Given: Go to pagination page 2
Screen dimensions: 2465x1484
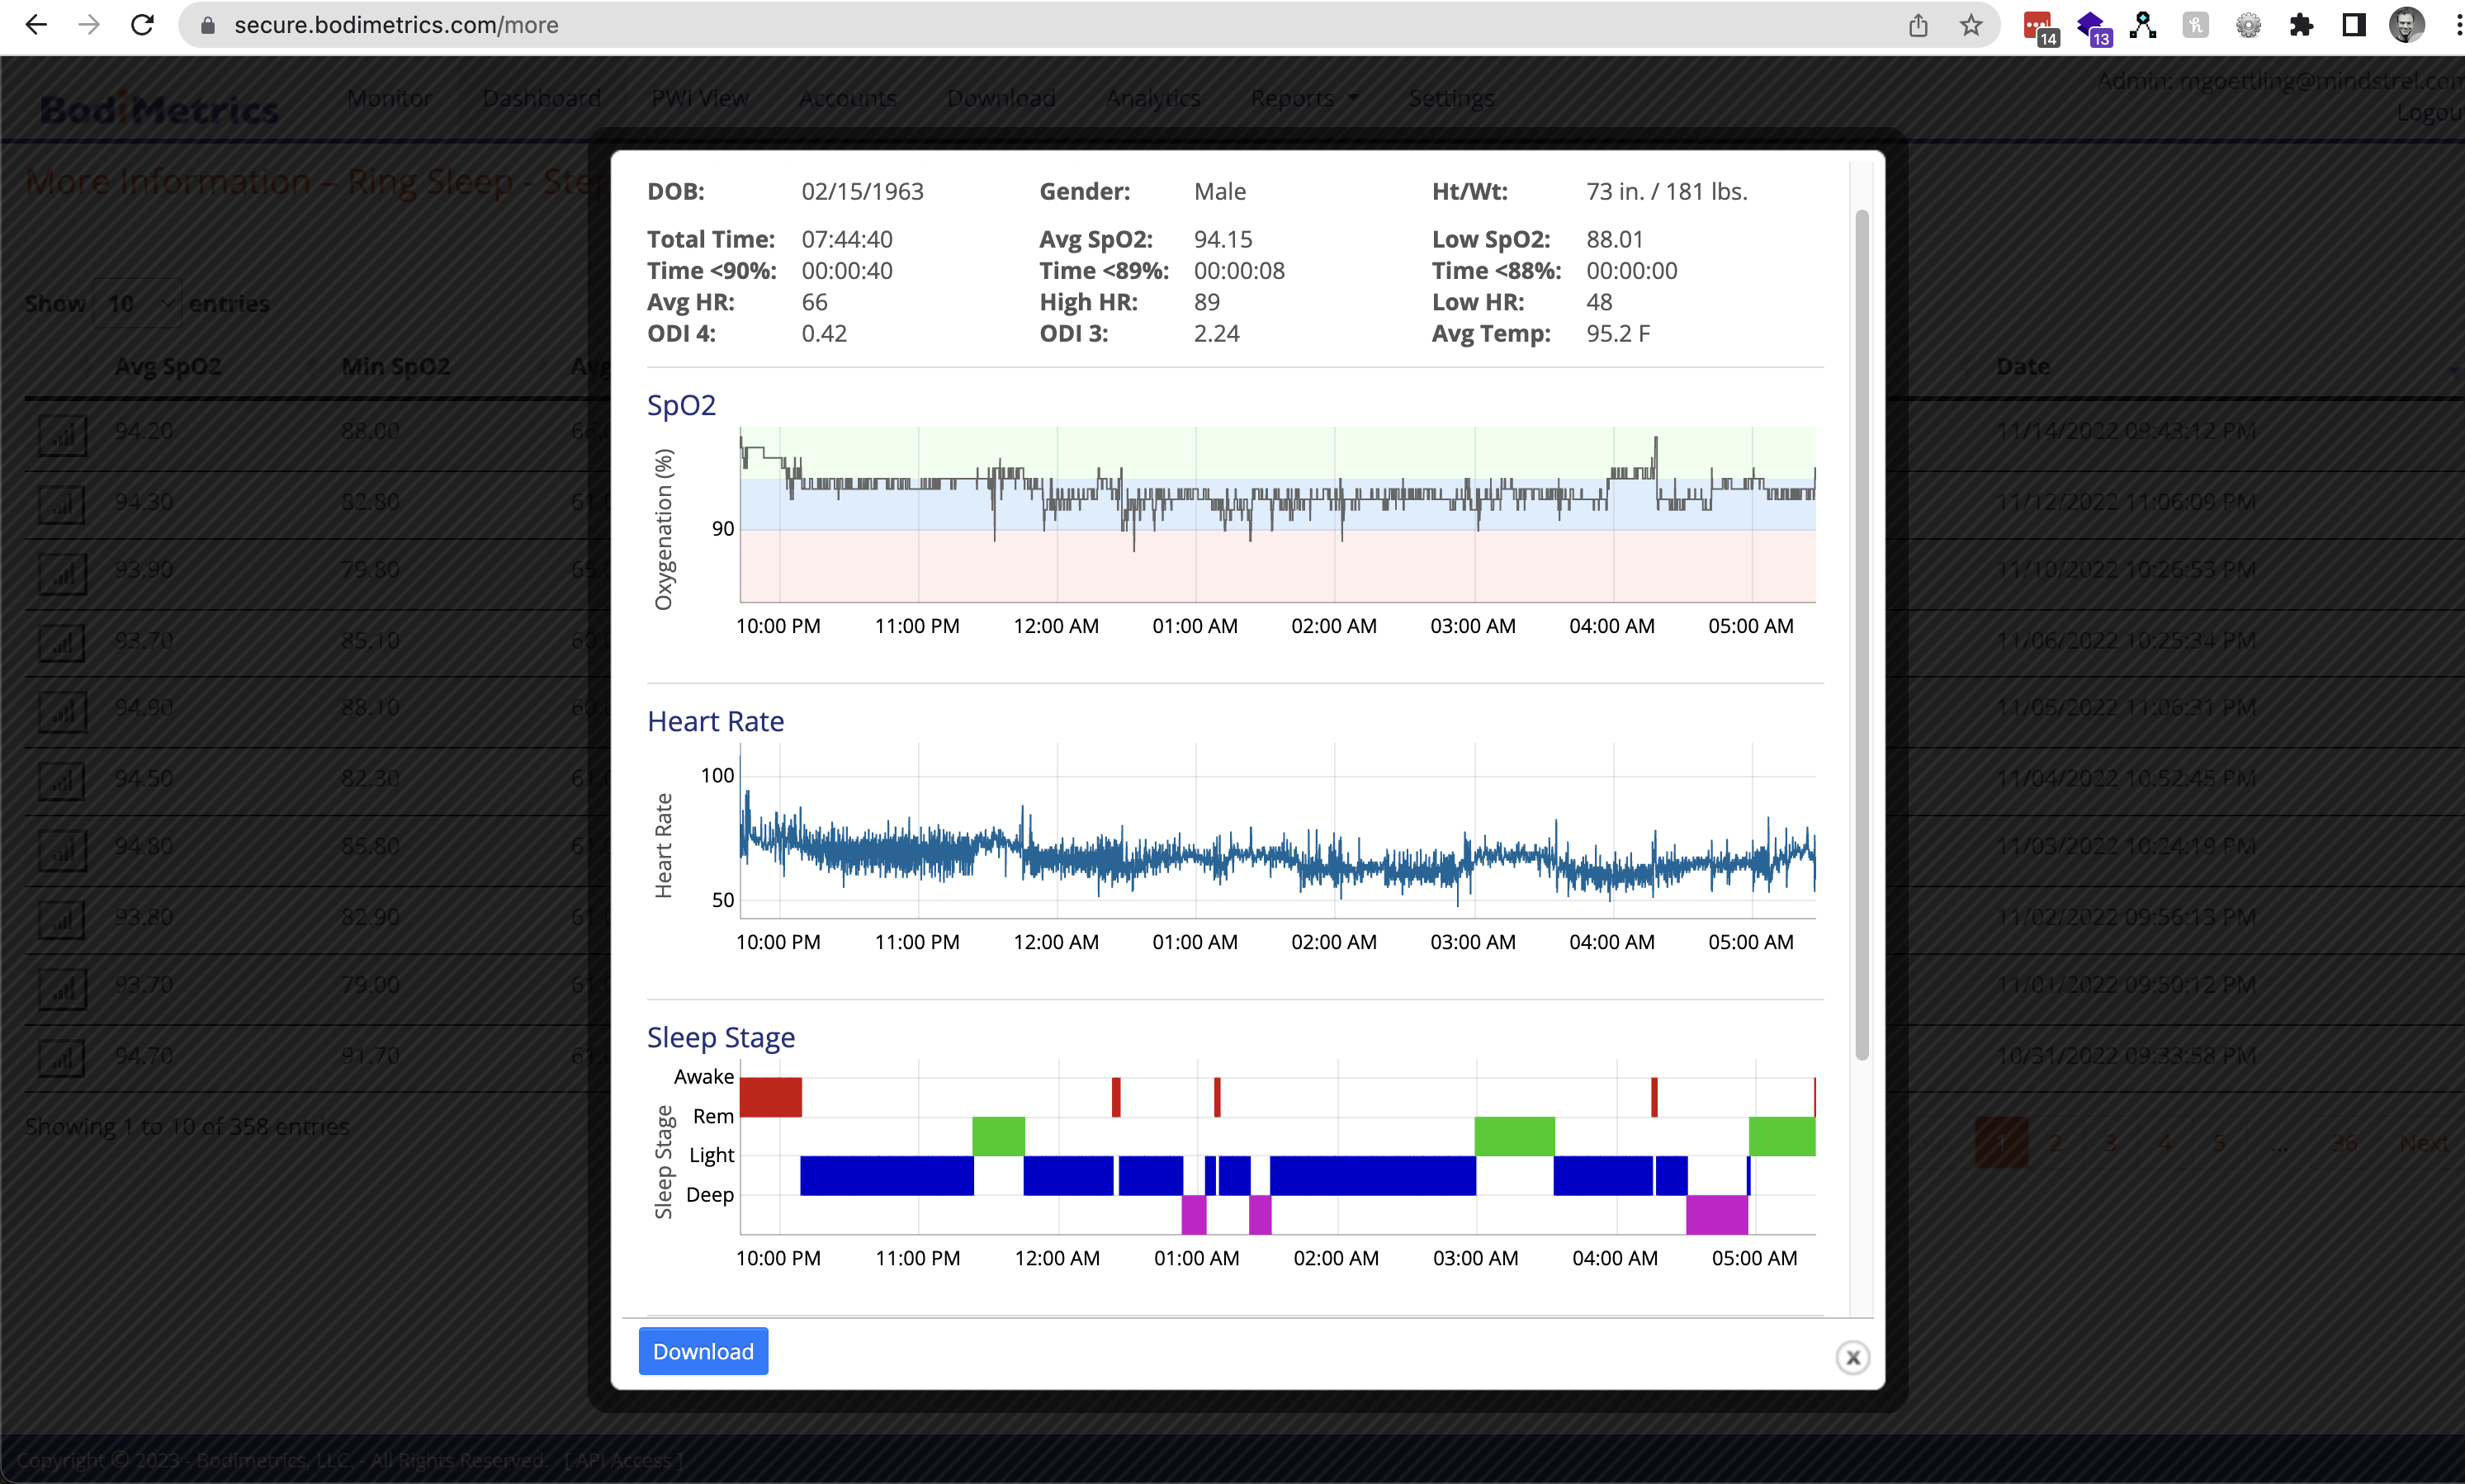Looking at the screenshot, I should click(2055, 1142).
